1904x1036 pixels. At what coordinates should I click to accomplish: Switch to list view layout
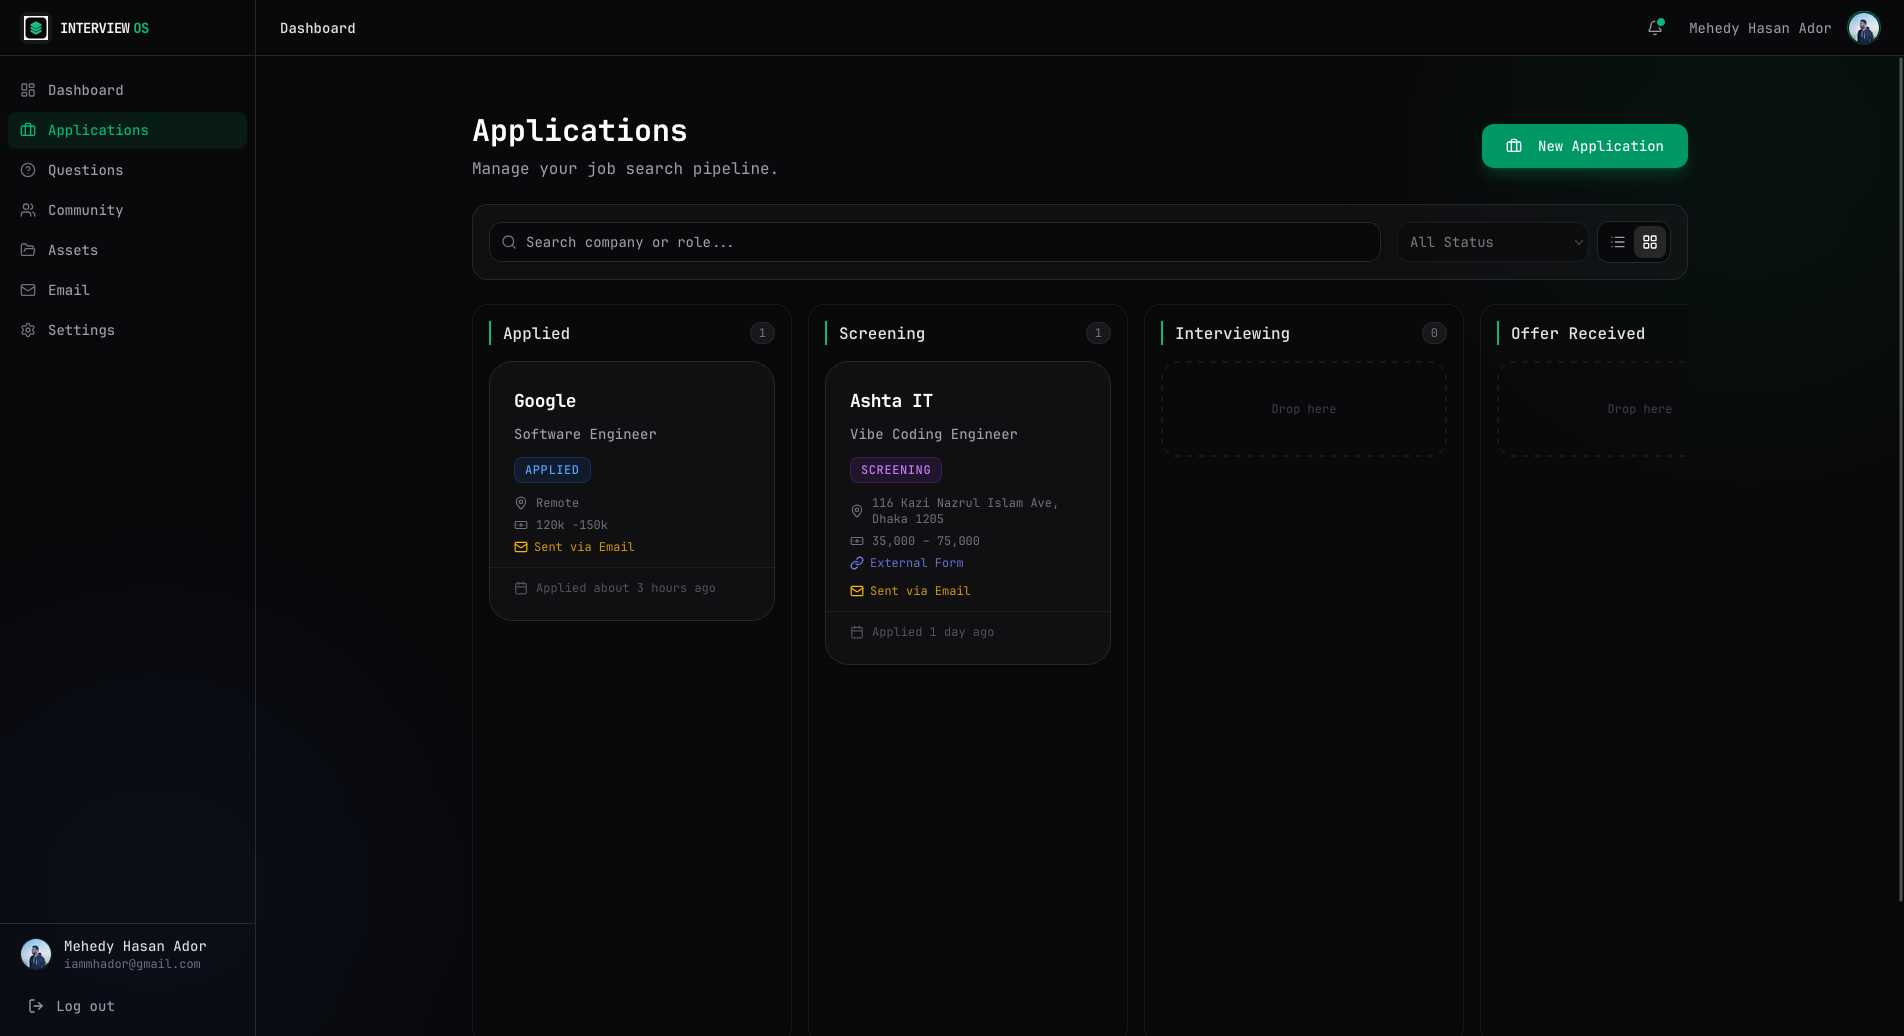tap(1618, 242)
